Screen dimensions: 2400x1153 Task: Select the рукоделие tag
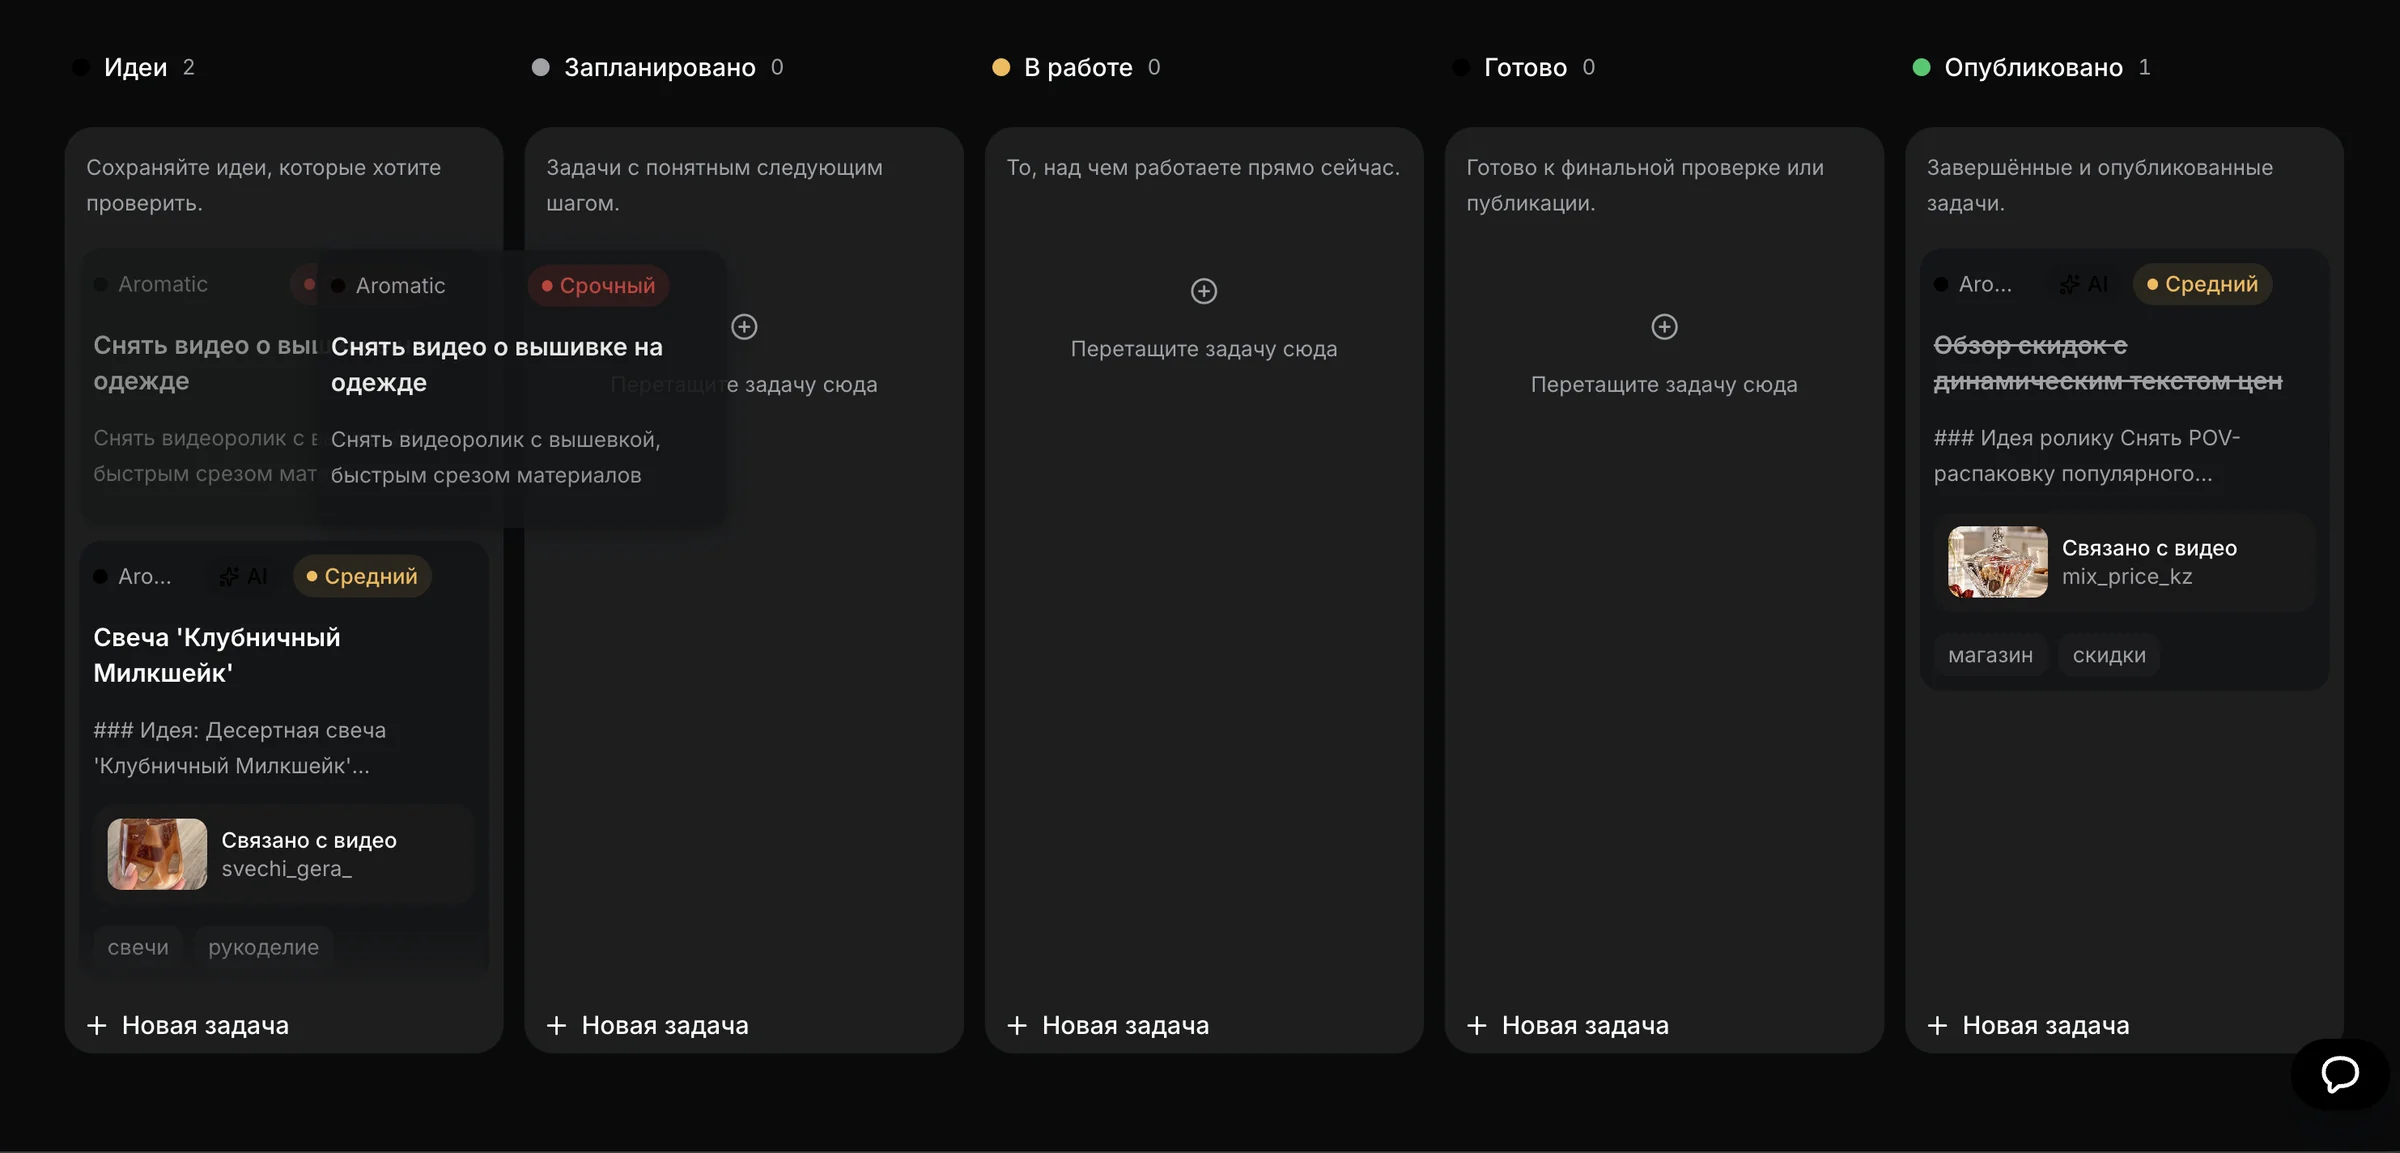pyautogui.click(x=263, y=947)
